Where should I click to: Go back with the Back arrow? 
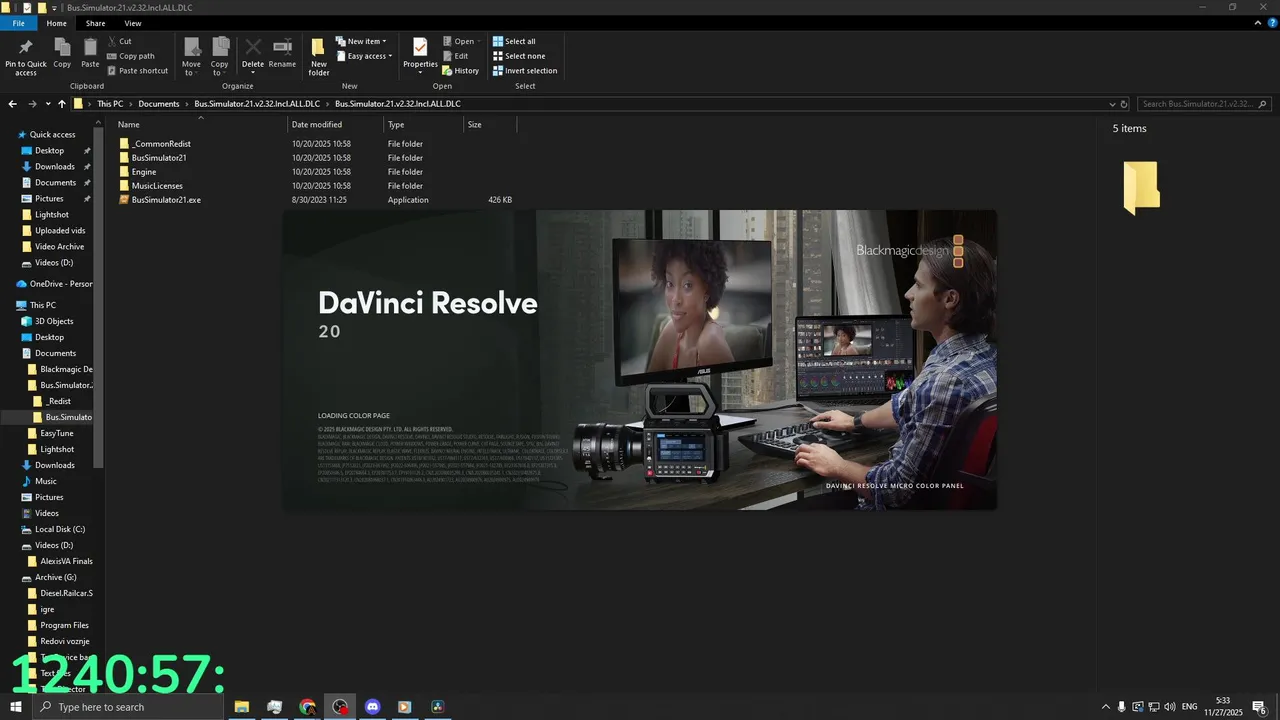(x=13, y=104)
